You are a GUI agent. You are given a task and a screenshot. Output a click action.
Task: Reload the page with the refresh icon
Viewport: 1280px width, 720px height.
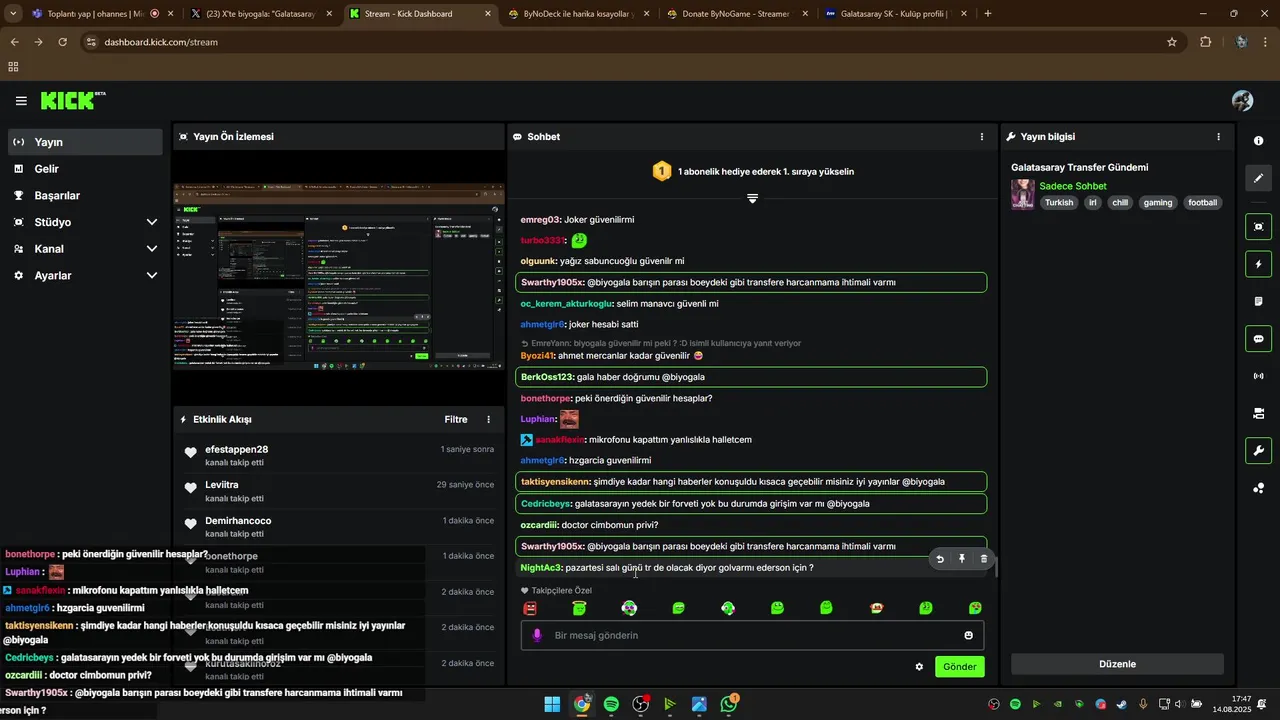pos(62,42)
